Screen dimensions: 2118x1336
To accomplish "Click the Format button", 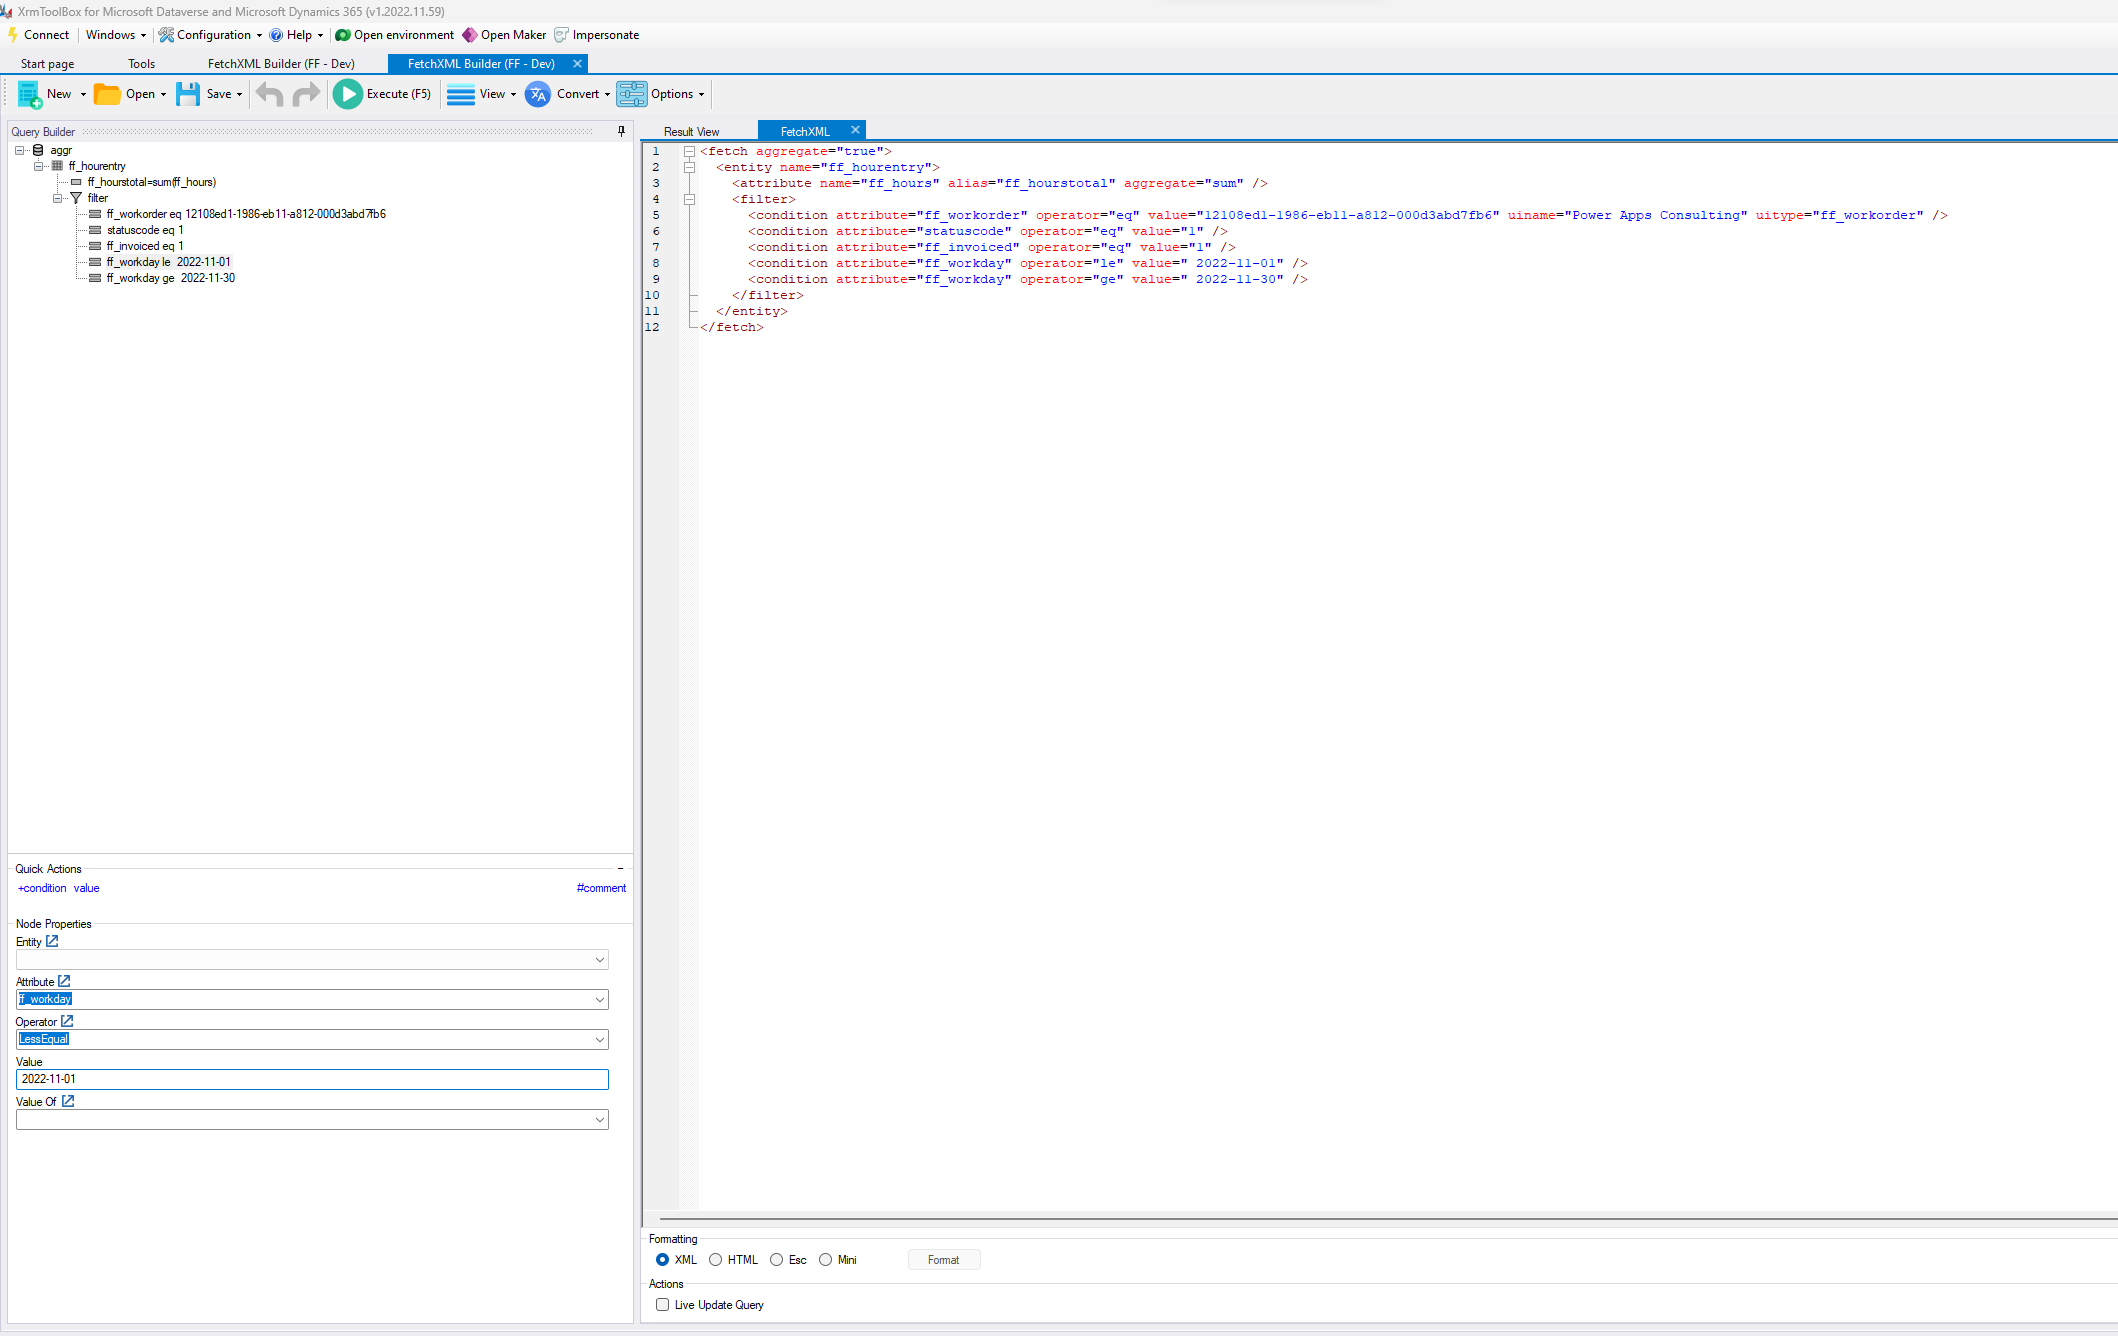I will pos(943,1260).
